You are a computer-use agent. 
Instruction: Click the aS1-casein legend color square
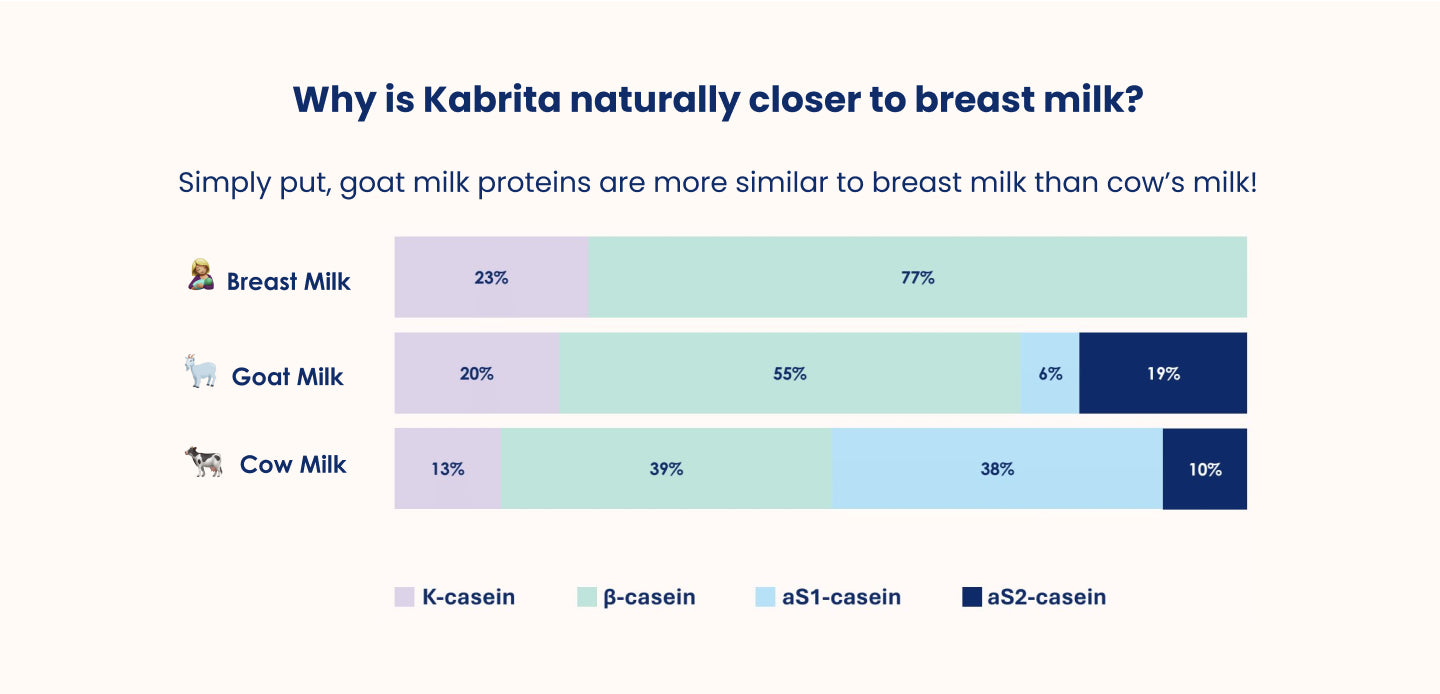point(765,597)
